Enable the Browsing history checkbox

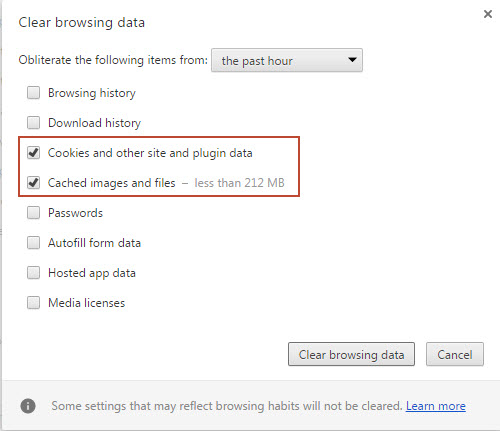click(33, 93)
